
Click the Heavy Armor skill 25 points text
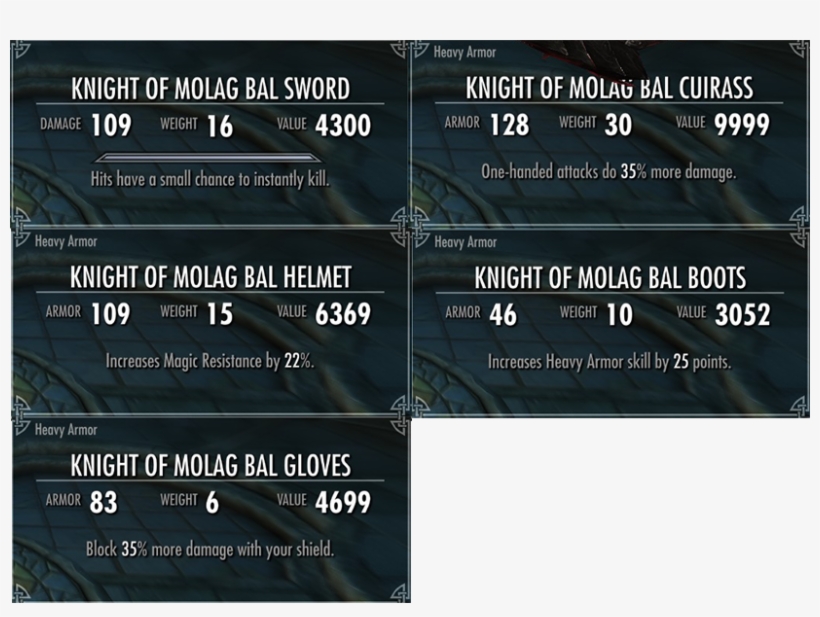tap(608, 362)
